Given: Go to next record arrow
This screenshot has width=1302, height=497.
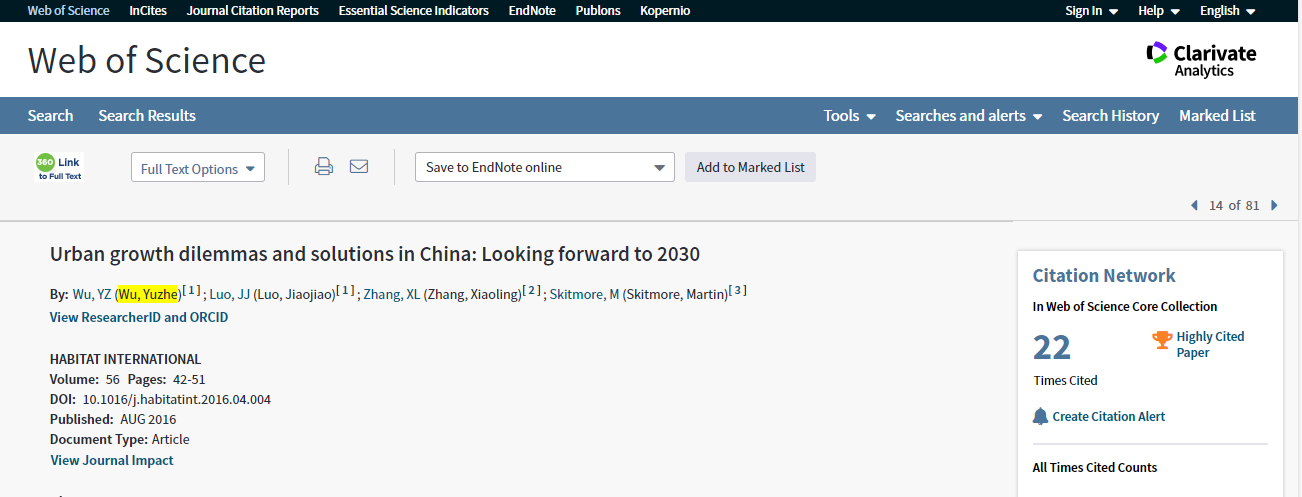Looking at the screenshot, I should [x=1274, y=205].
